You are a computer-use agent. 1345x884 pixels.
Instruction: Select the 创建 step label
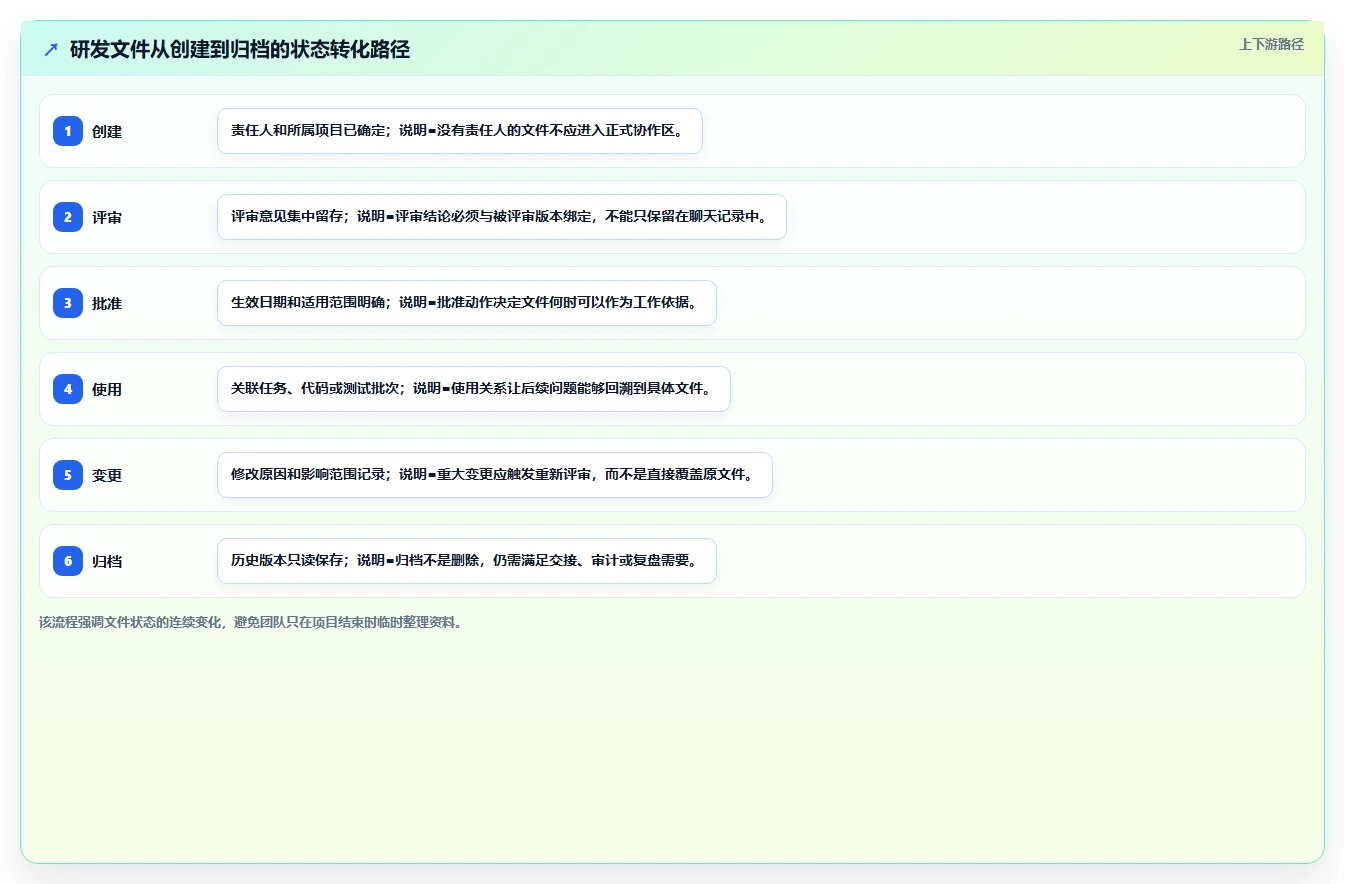click(x=107, y=131)
